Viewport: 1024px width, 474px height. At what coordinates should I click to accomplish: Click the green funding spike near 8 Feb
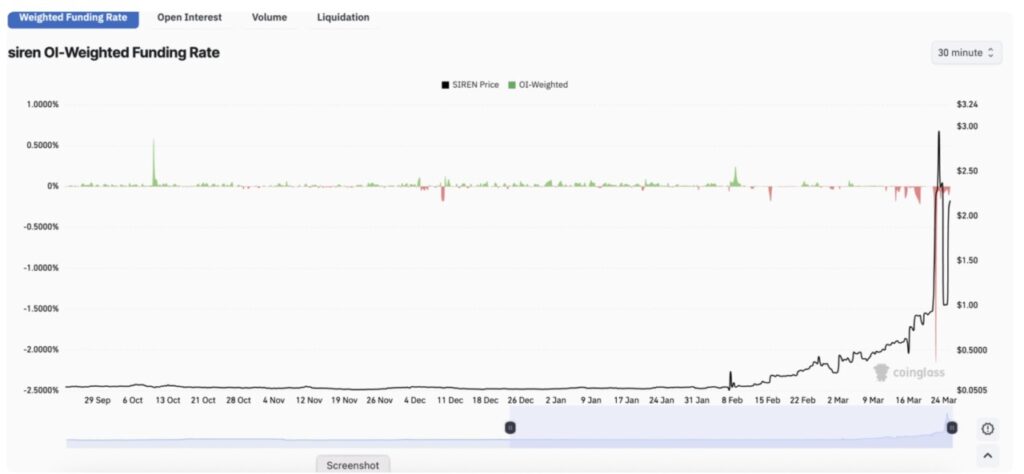pos(735,176)
